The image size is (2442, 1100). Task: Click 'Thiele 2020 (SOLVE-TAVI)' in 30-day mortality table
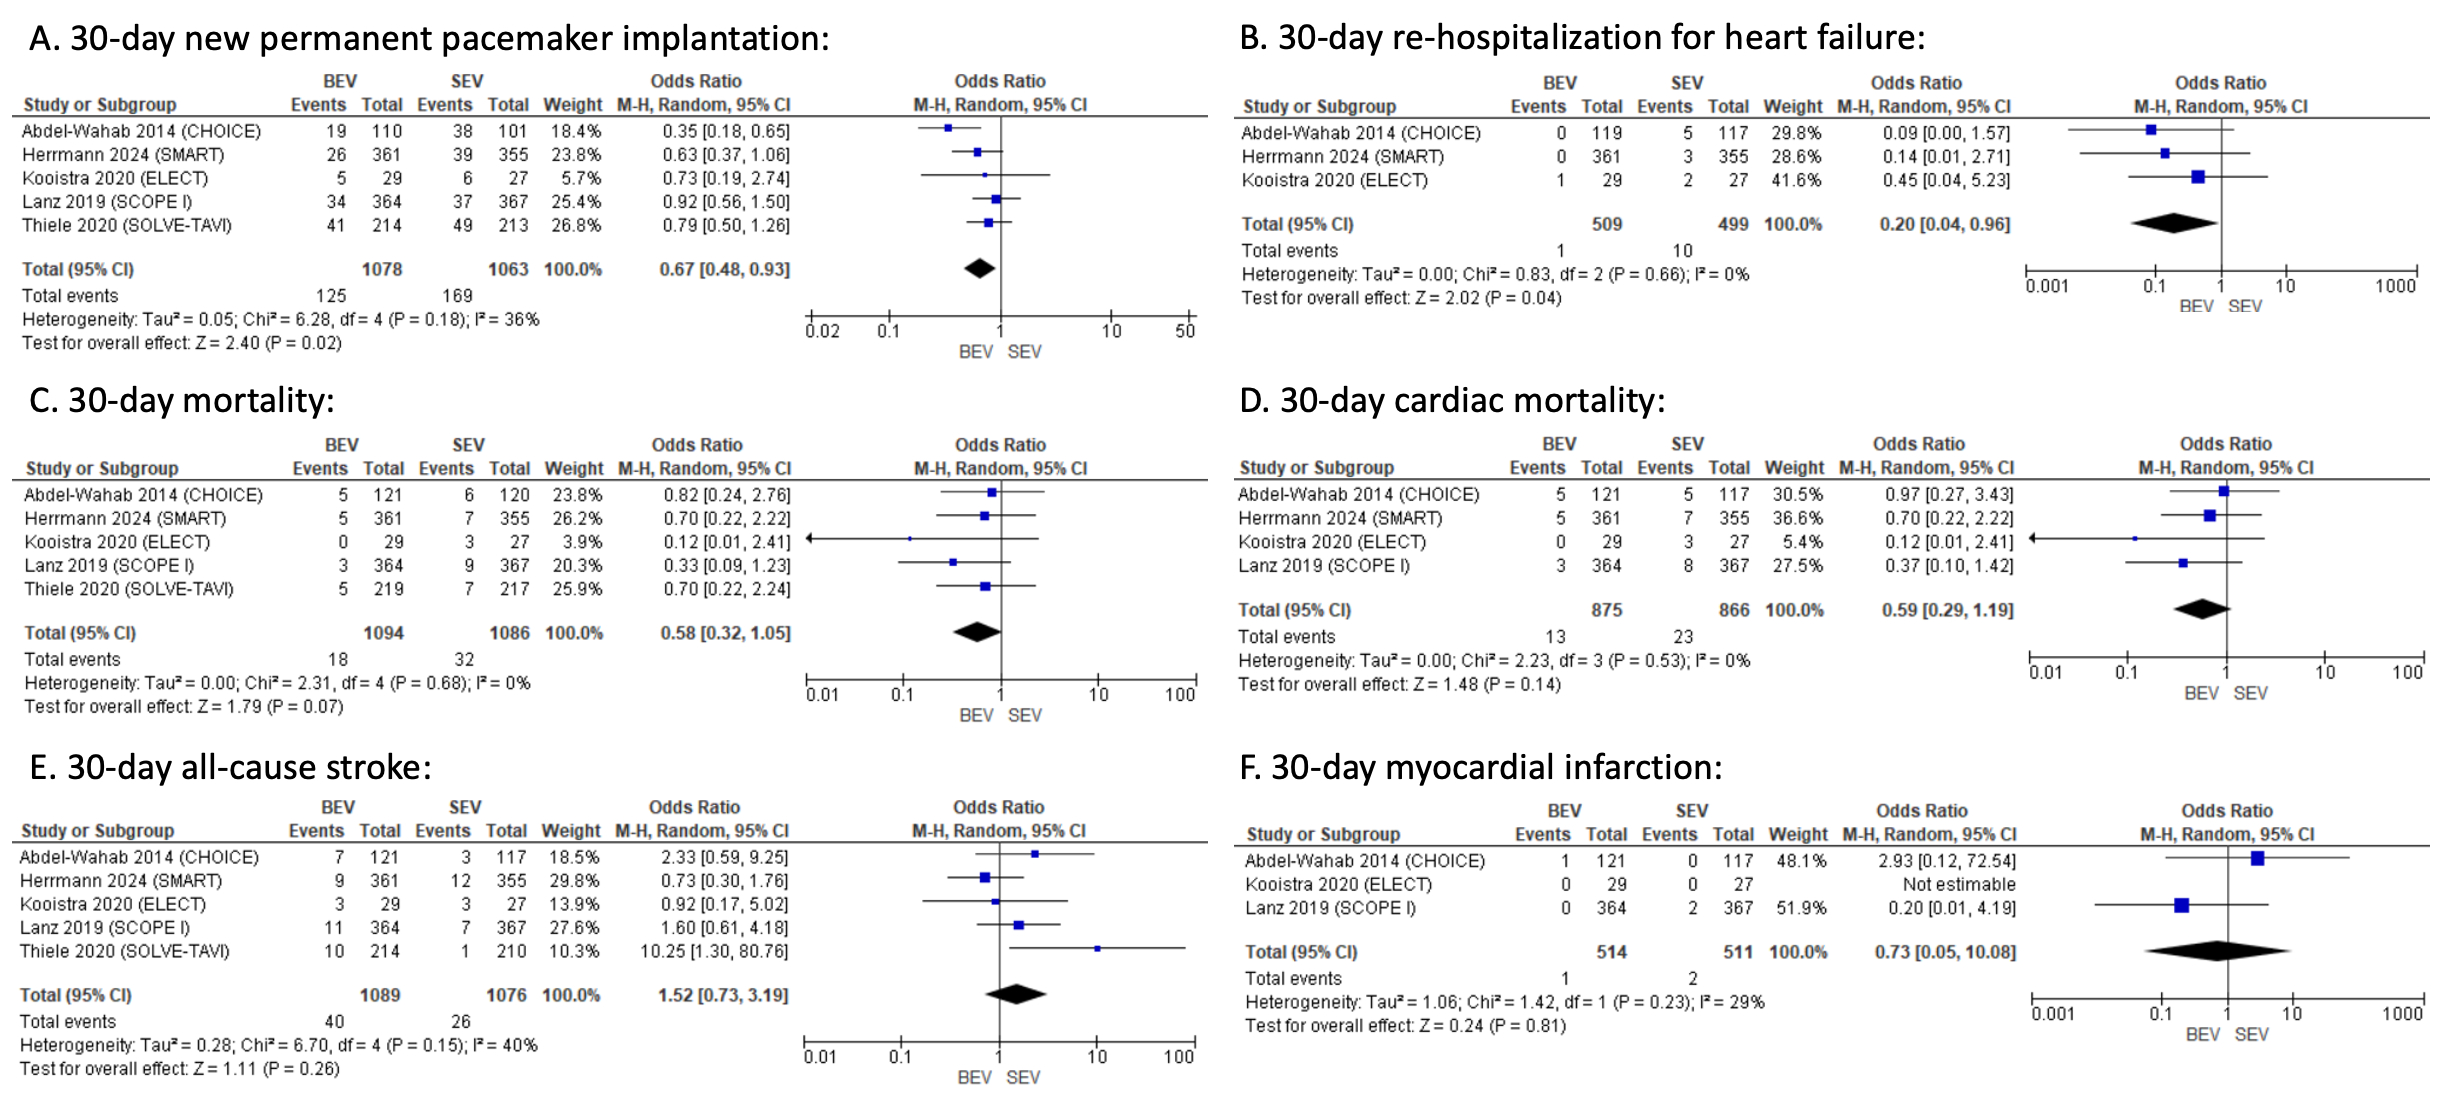pos(129,589)
